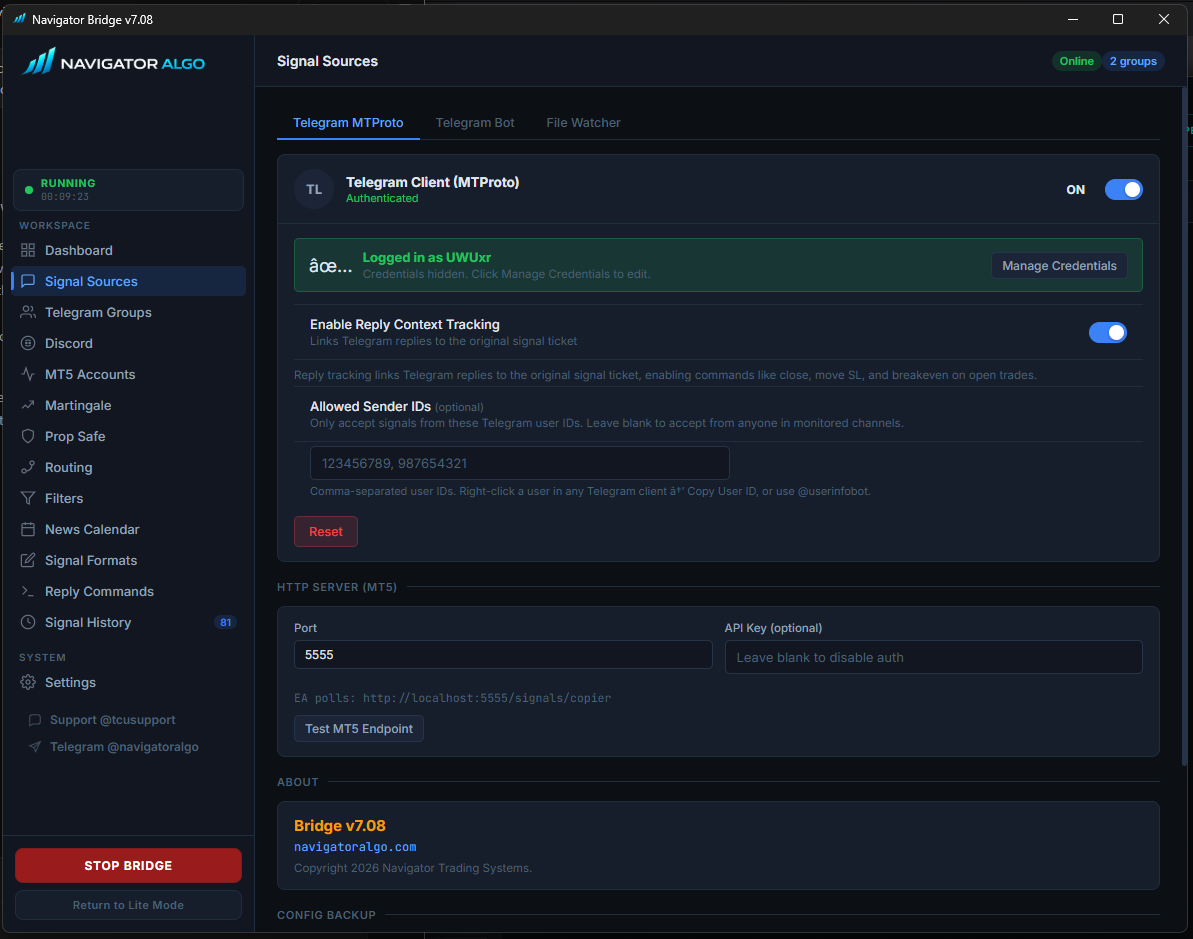Click the Signal Sources chat icon

coord(28,282)
